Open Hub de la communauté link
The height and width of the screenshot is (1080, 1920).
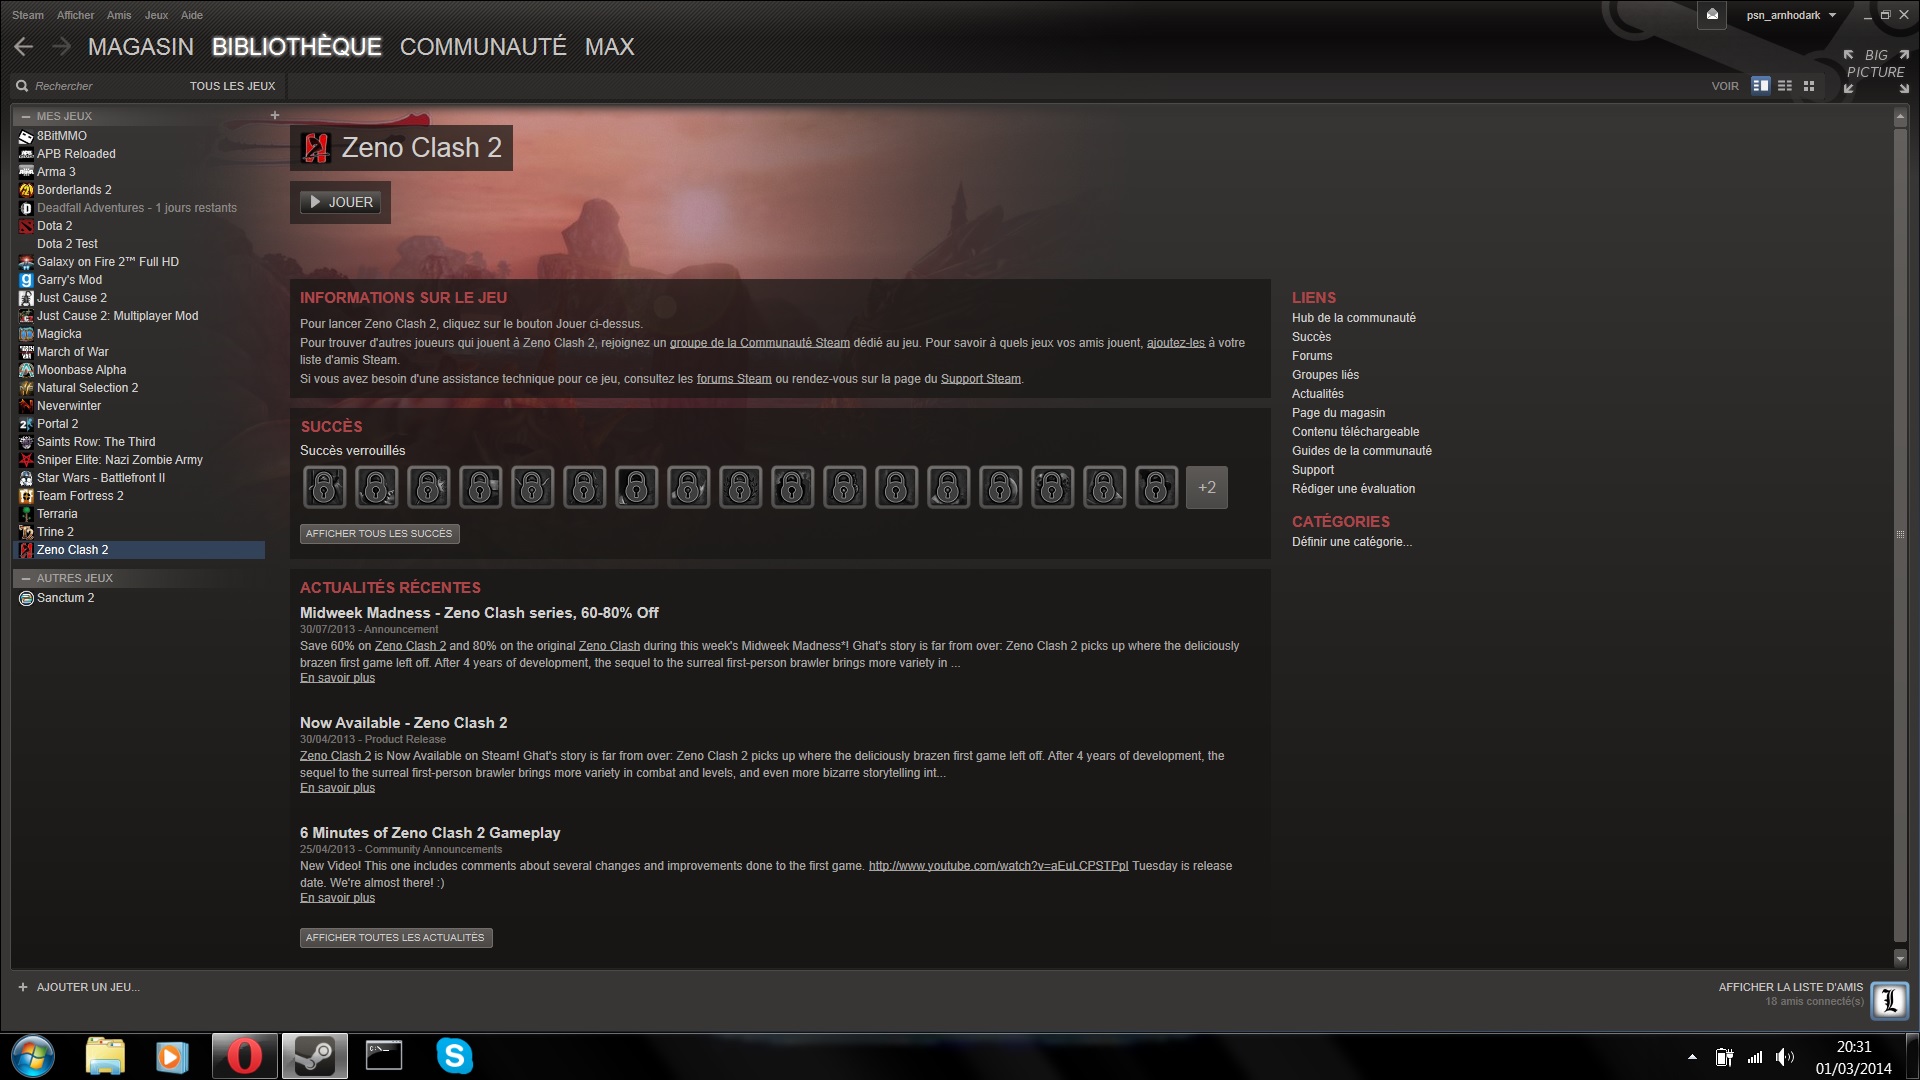(1353, 318)
